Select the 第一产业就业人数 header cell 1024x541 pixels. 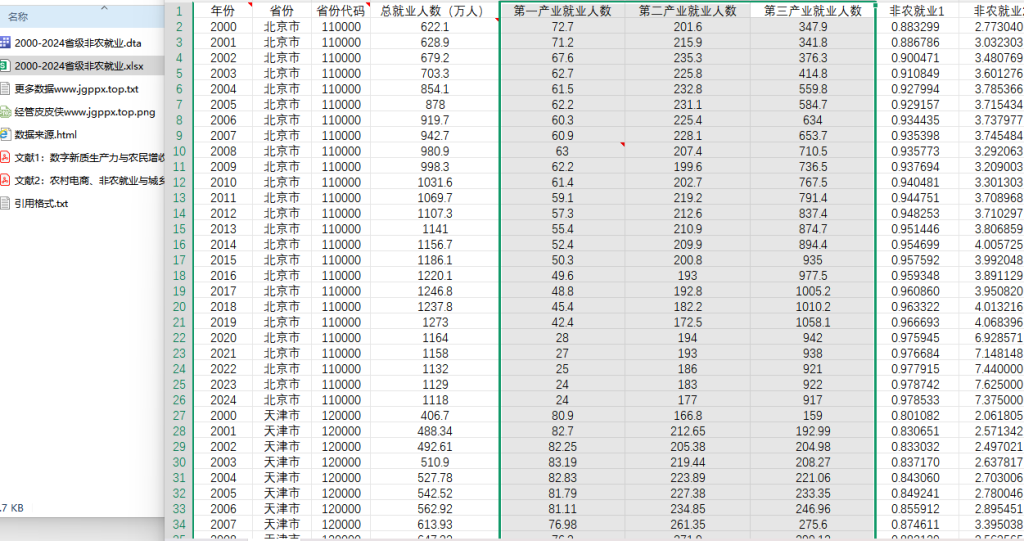[562, 10]
